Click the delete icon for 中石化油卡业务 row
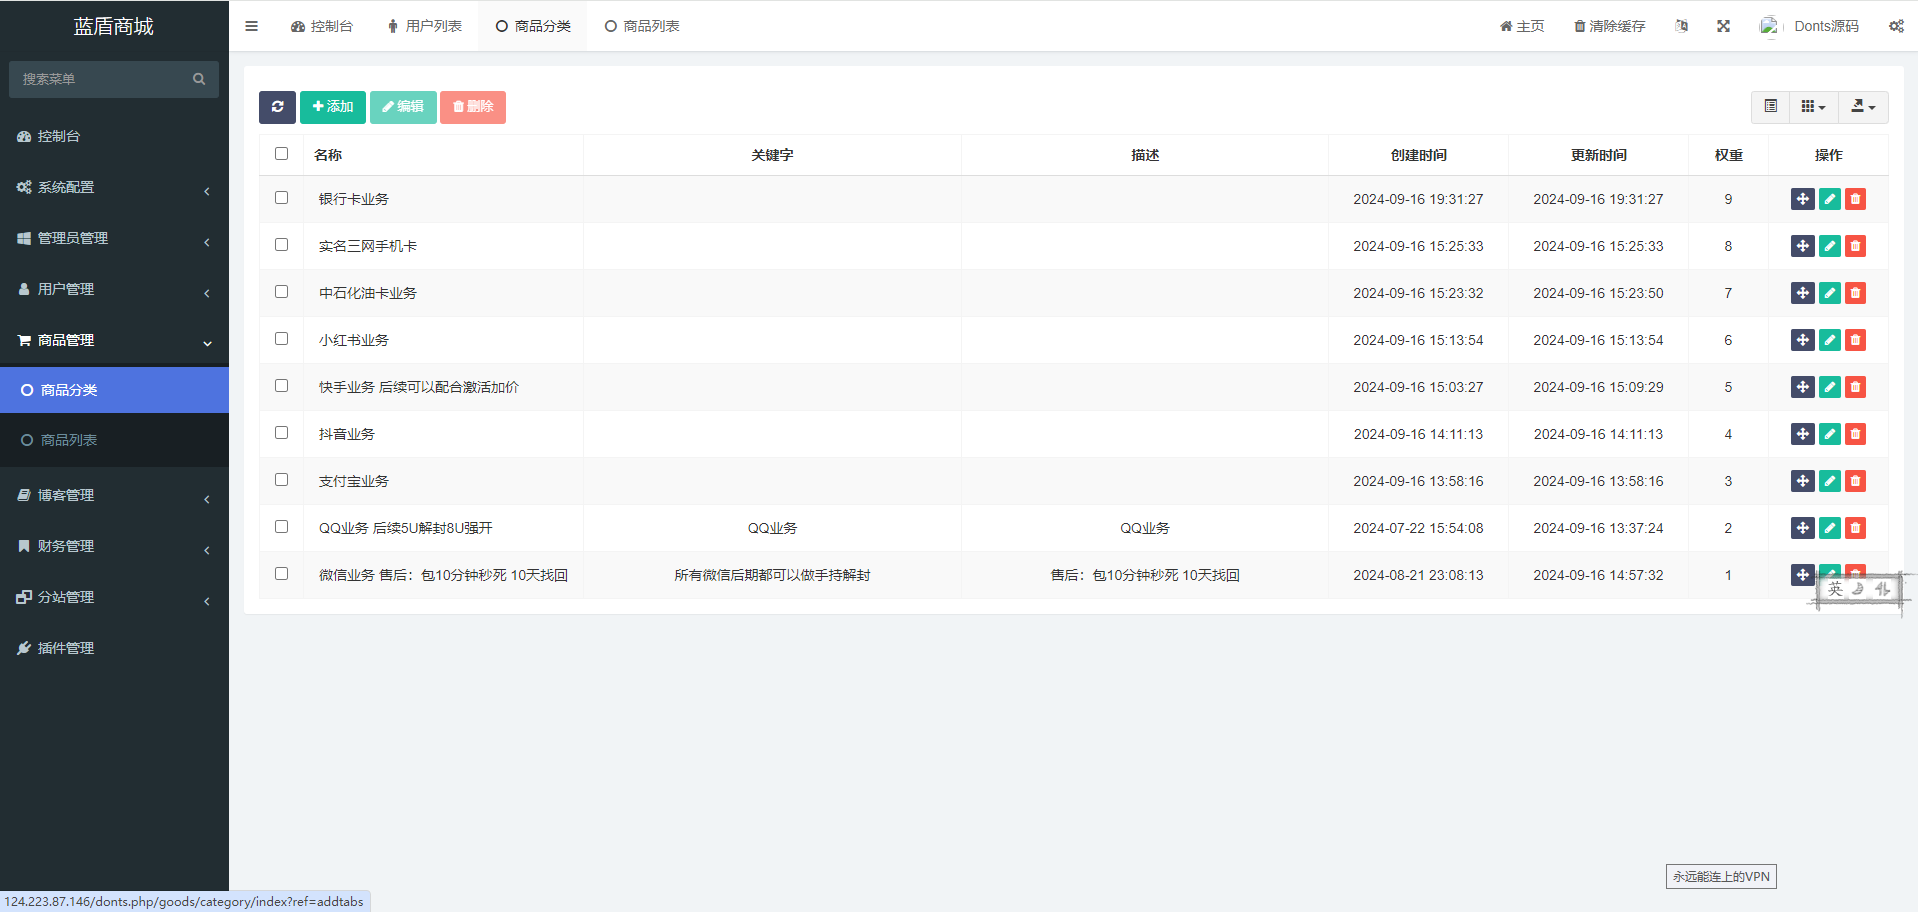 (x=1856, y=293)
